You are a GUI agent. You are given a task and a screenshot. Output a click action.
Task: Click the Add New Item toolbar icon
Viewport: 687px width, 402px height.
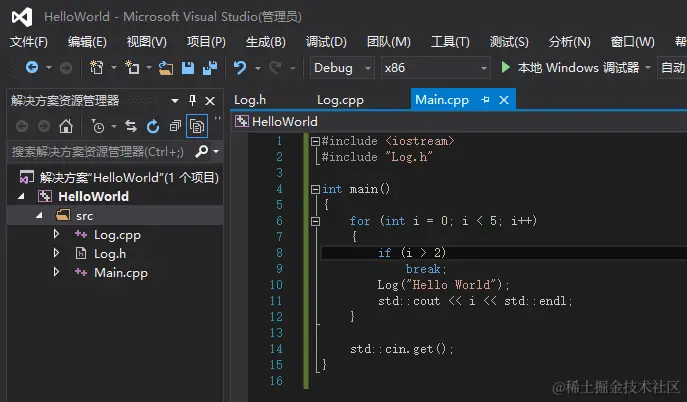tap(132, 67)
